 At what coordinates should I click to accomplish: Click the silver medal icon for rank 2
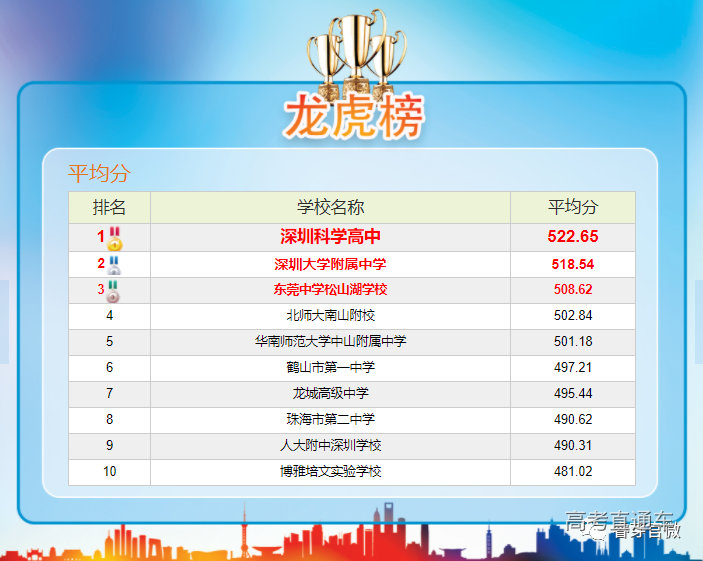coord(114,265)
